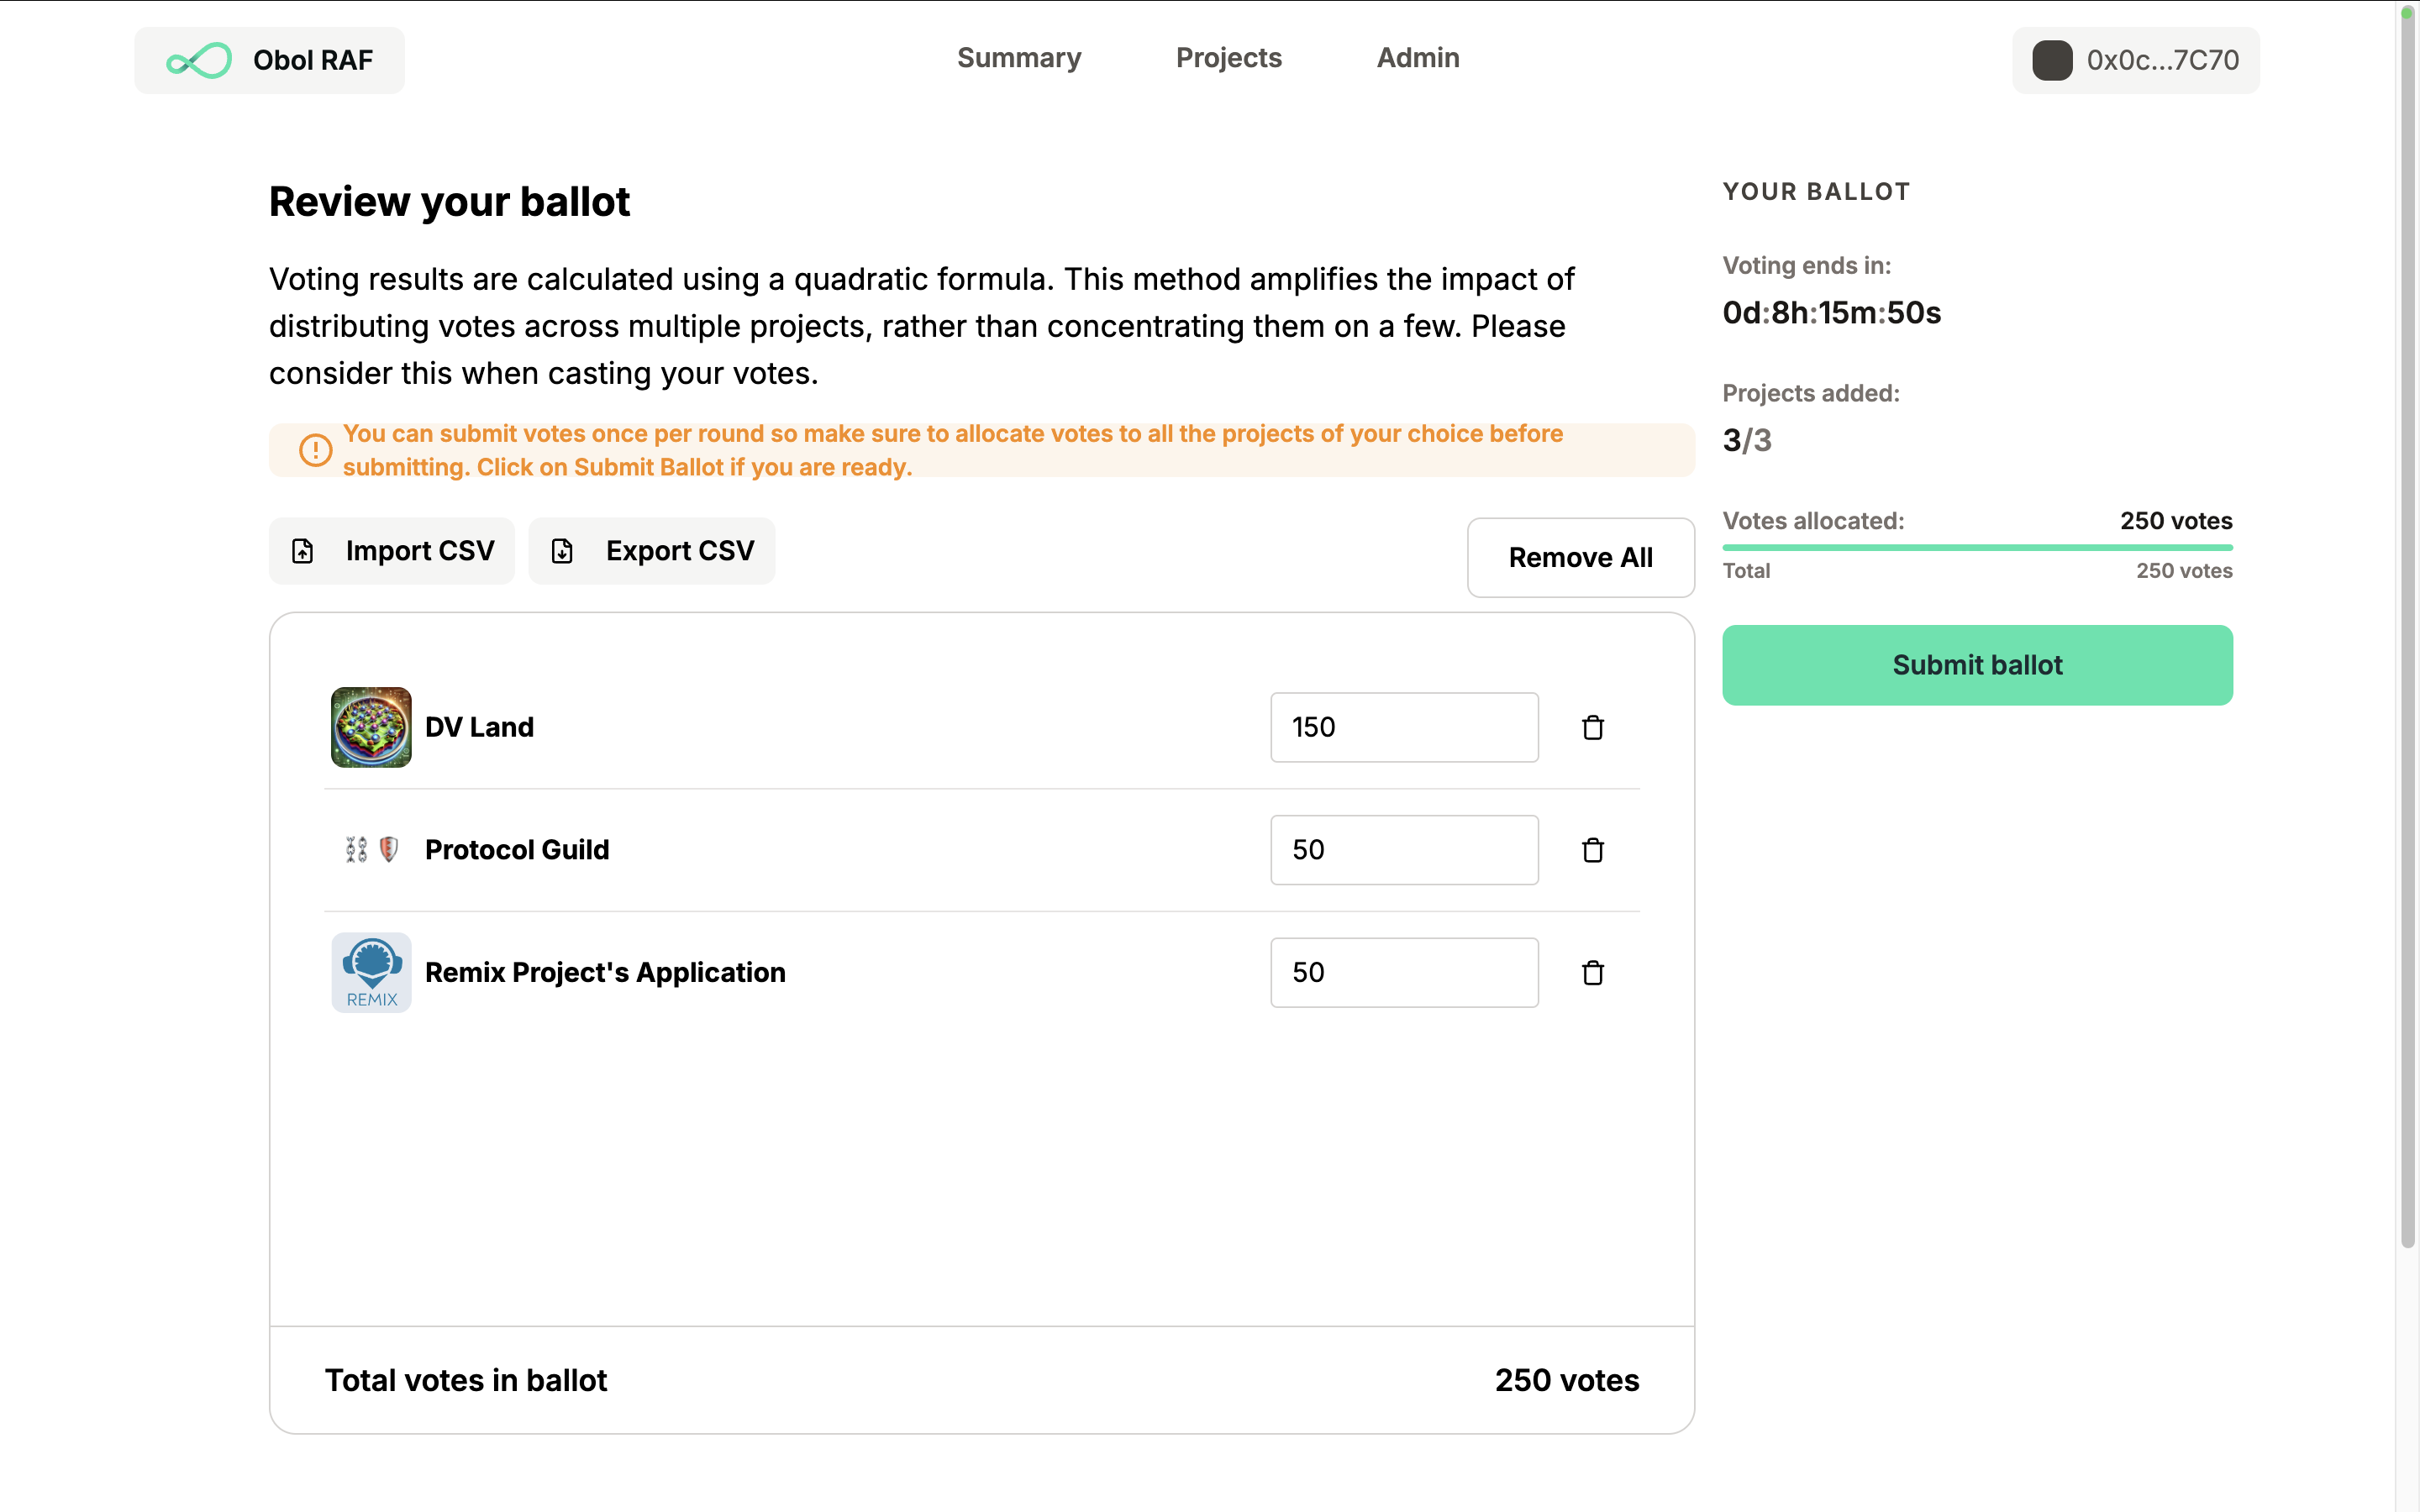Click Remove All projects button

[1580, 557]
